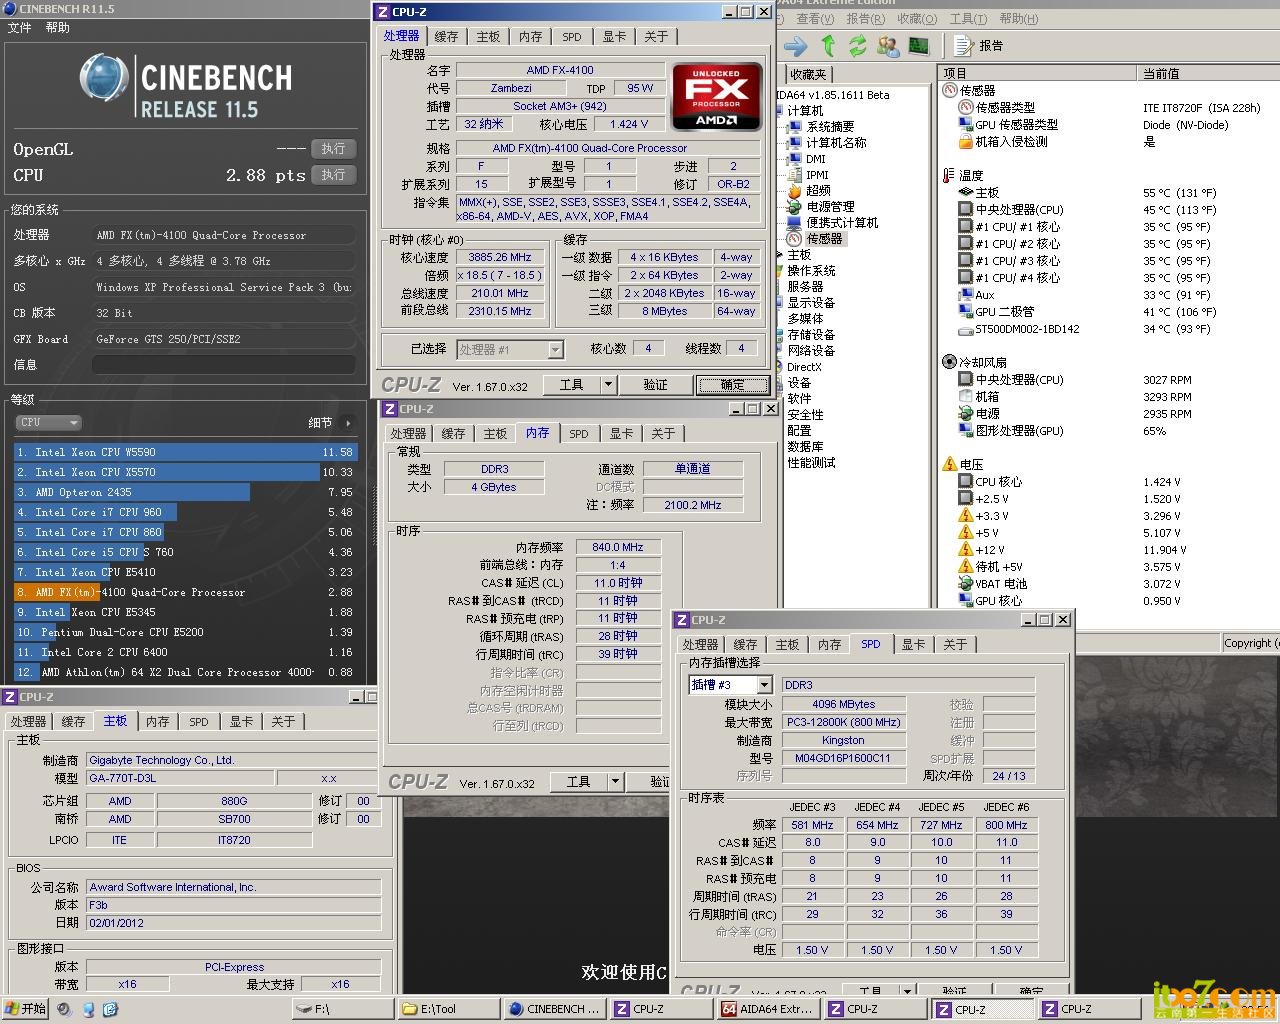Click 验证 in CPU-Z processor window
The height and width of the screenshot is (1024, 1280).
pyautogui.click(x=656, y=385)
